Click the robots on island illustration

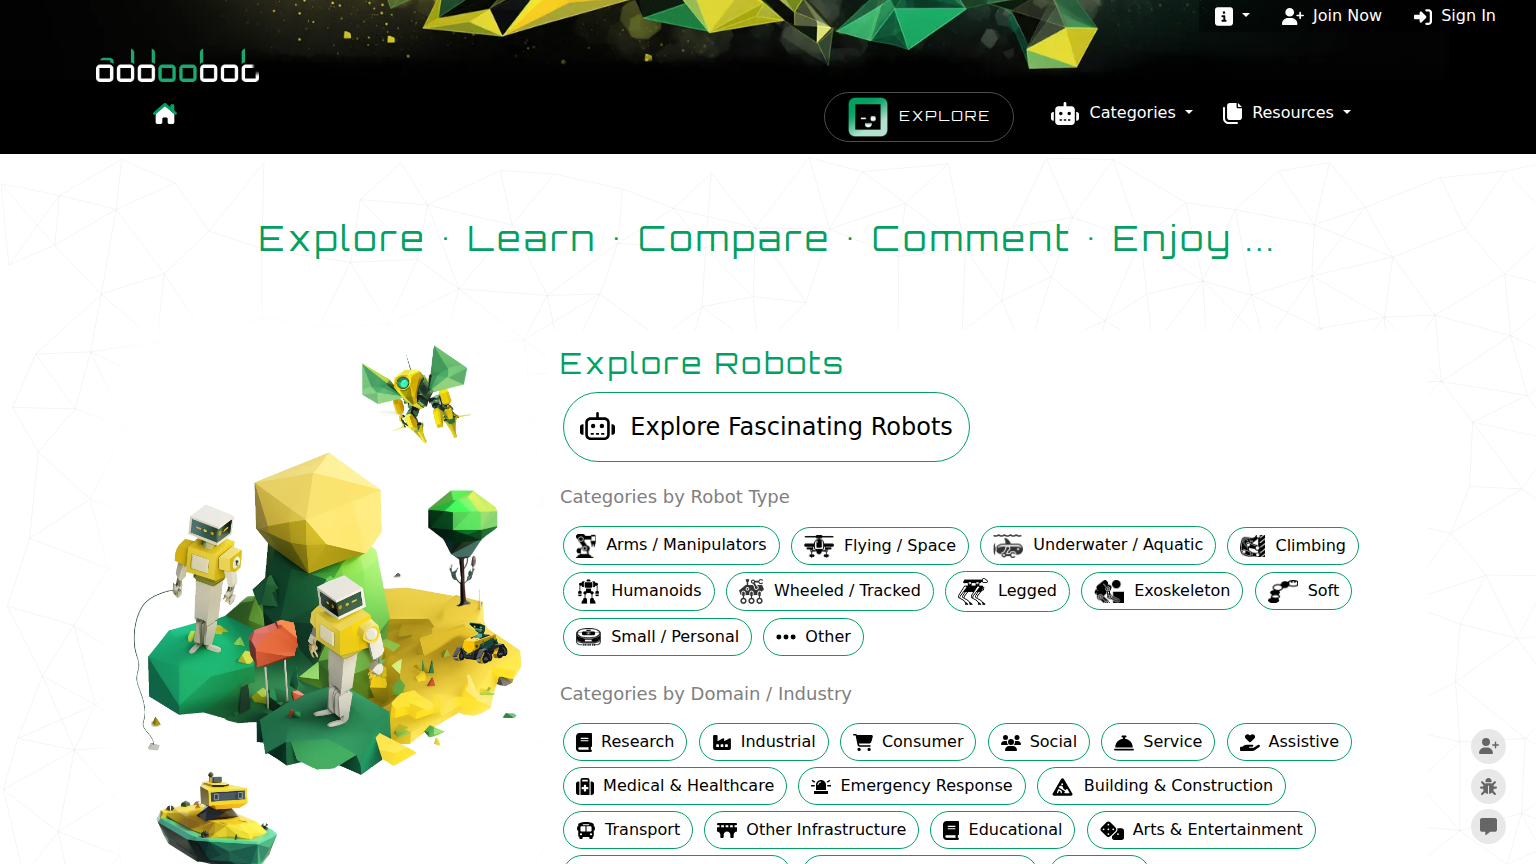coord(328,612)
